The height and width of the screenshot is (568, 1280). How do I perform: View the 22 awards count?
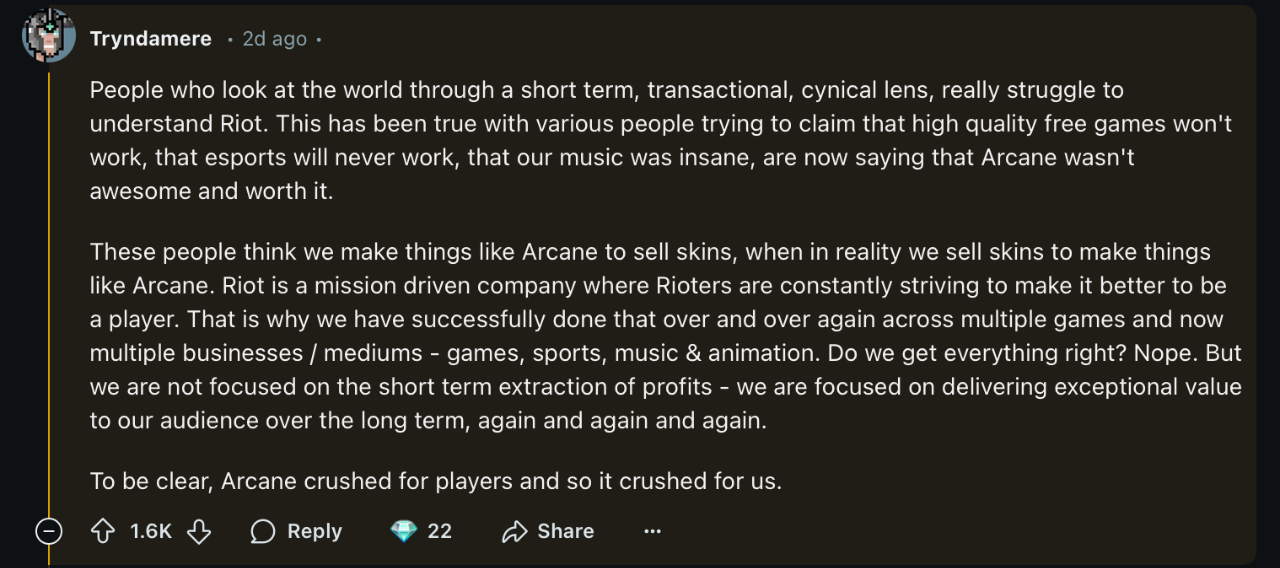pos(440,532)
